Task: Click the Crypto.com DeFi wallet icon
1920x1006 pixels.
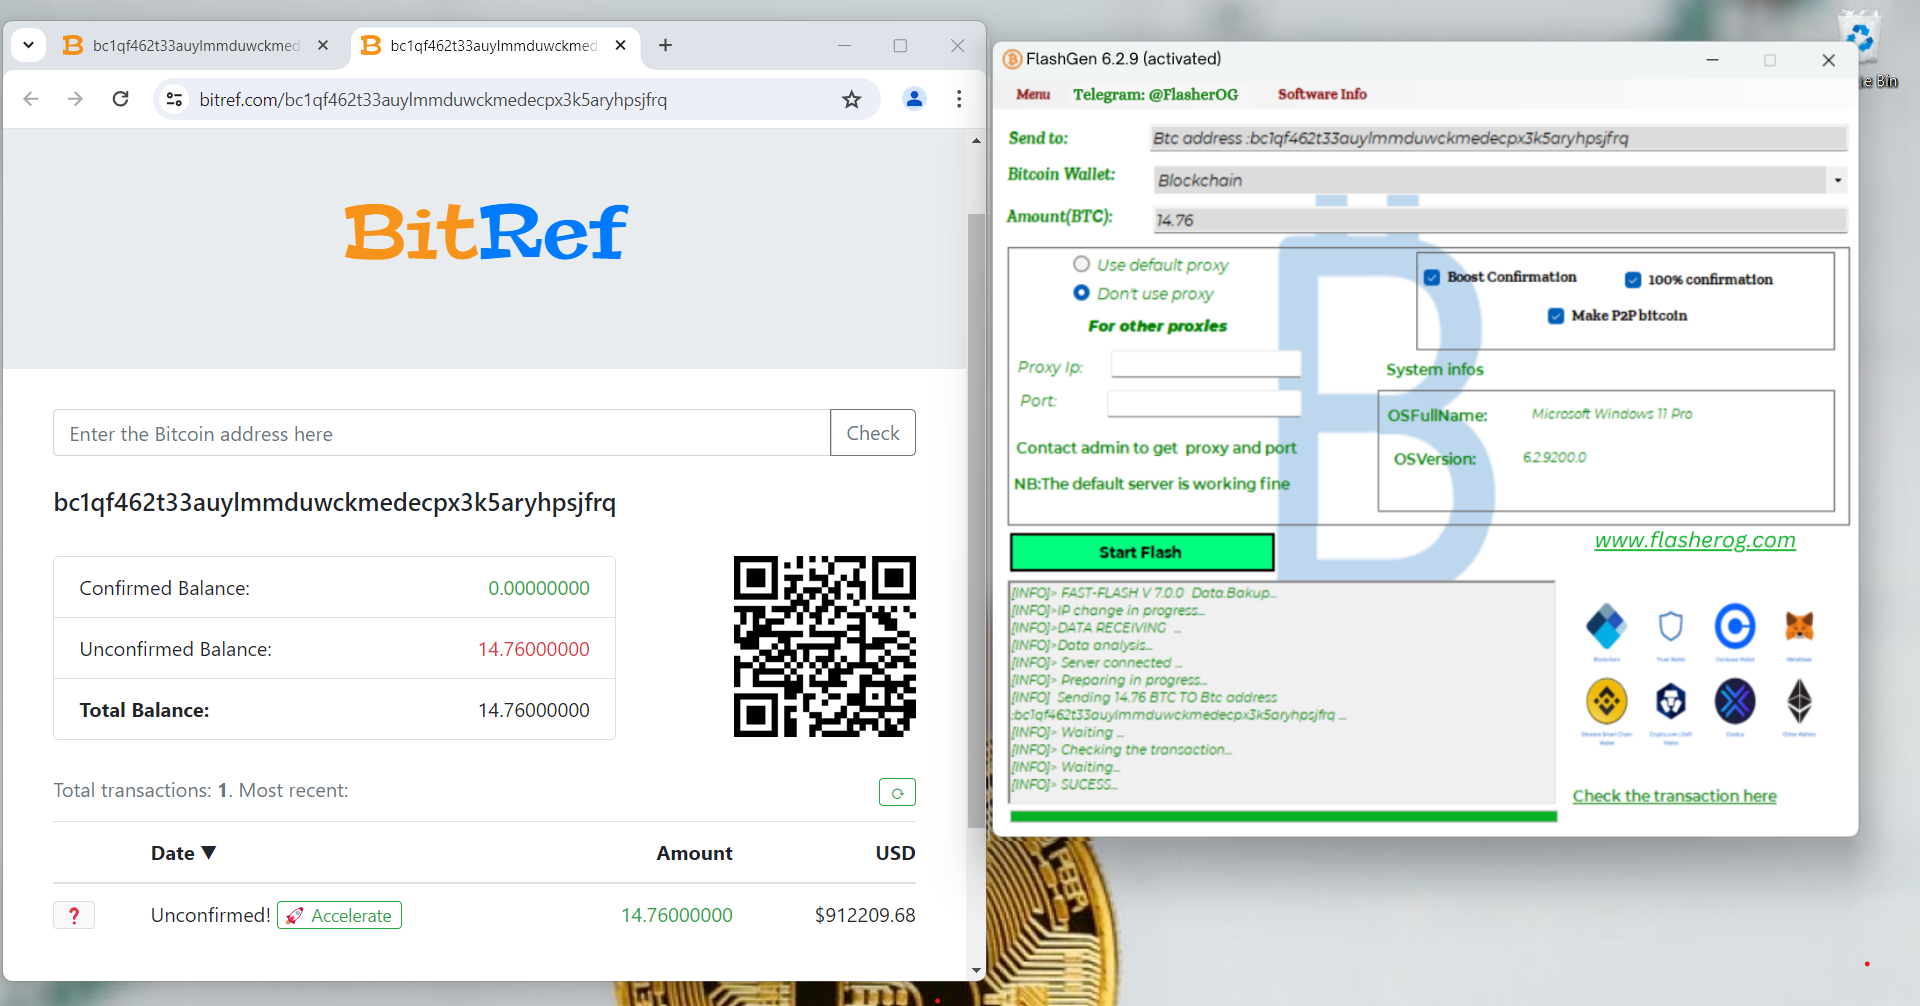Action: [1670, 701]
